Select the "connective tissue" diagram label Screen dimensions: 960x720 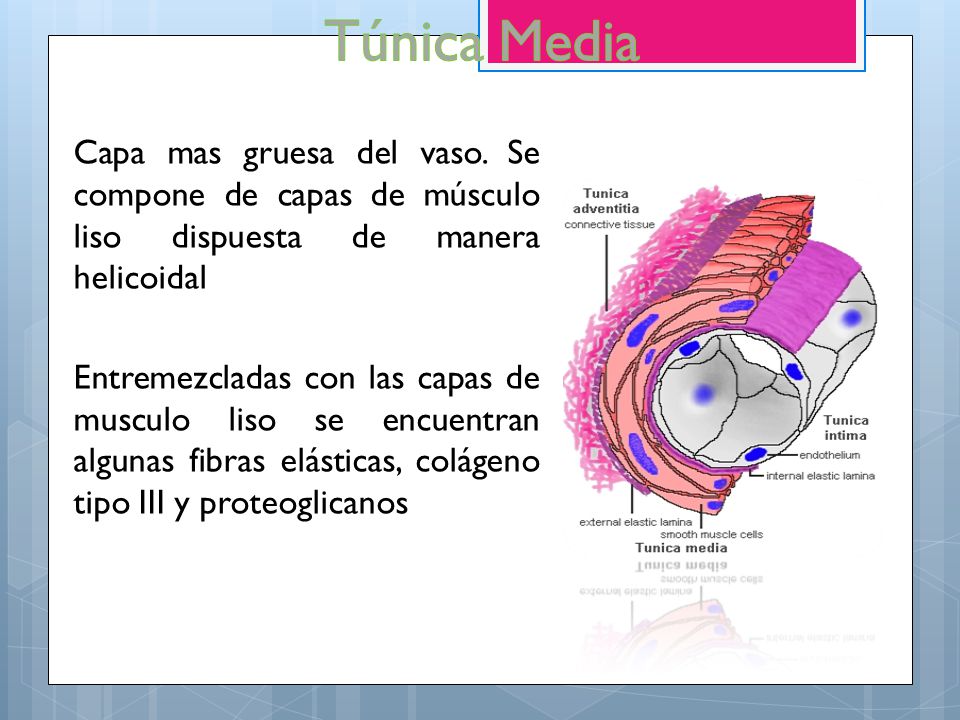610,225
